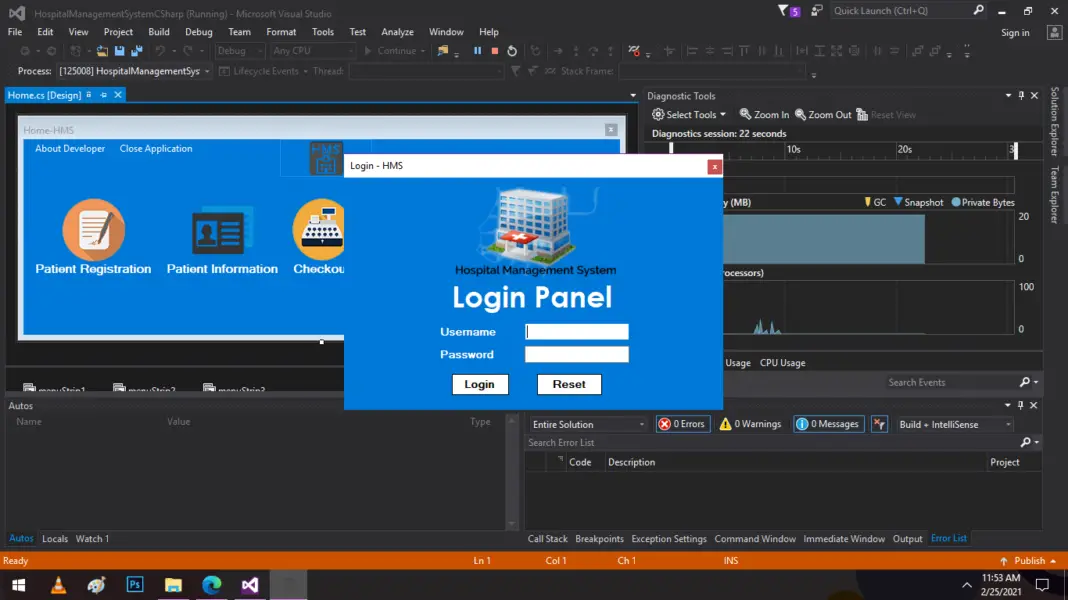
Task: Toggle the 0 Messages filter
Action: pyautogui.click(x=828, y=424)
